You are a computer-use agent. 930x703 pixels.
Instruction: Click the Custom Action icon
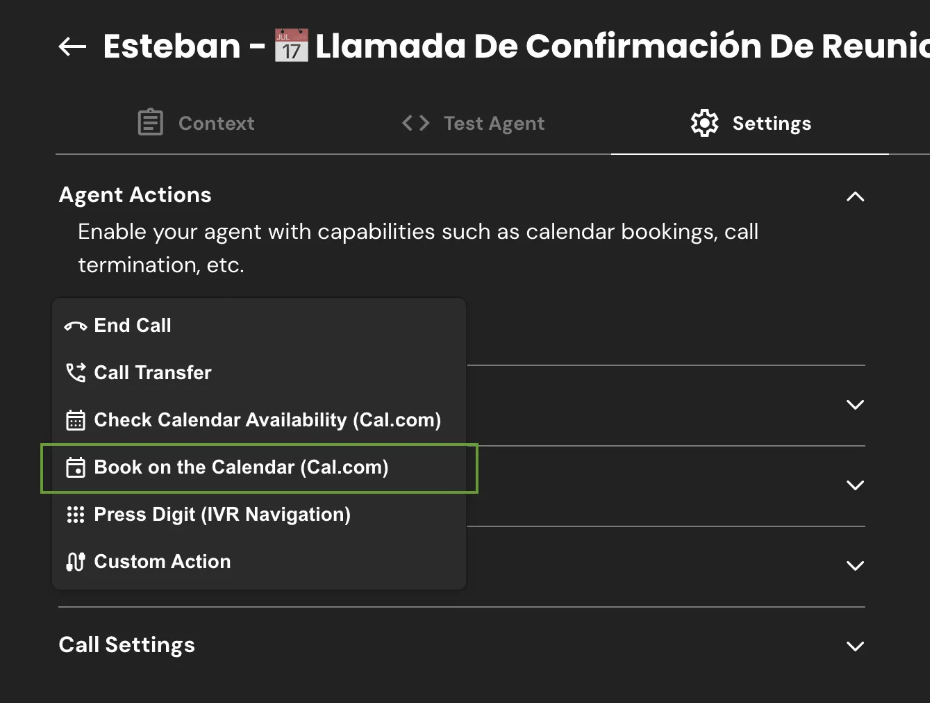click(x=75, y=562)
